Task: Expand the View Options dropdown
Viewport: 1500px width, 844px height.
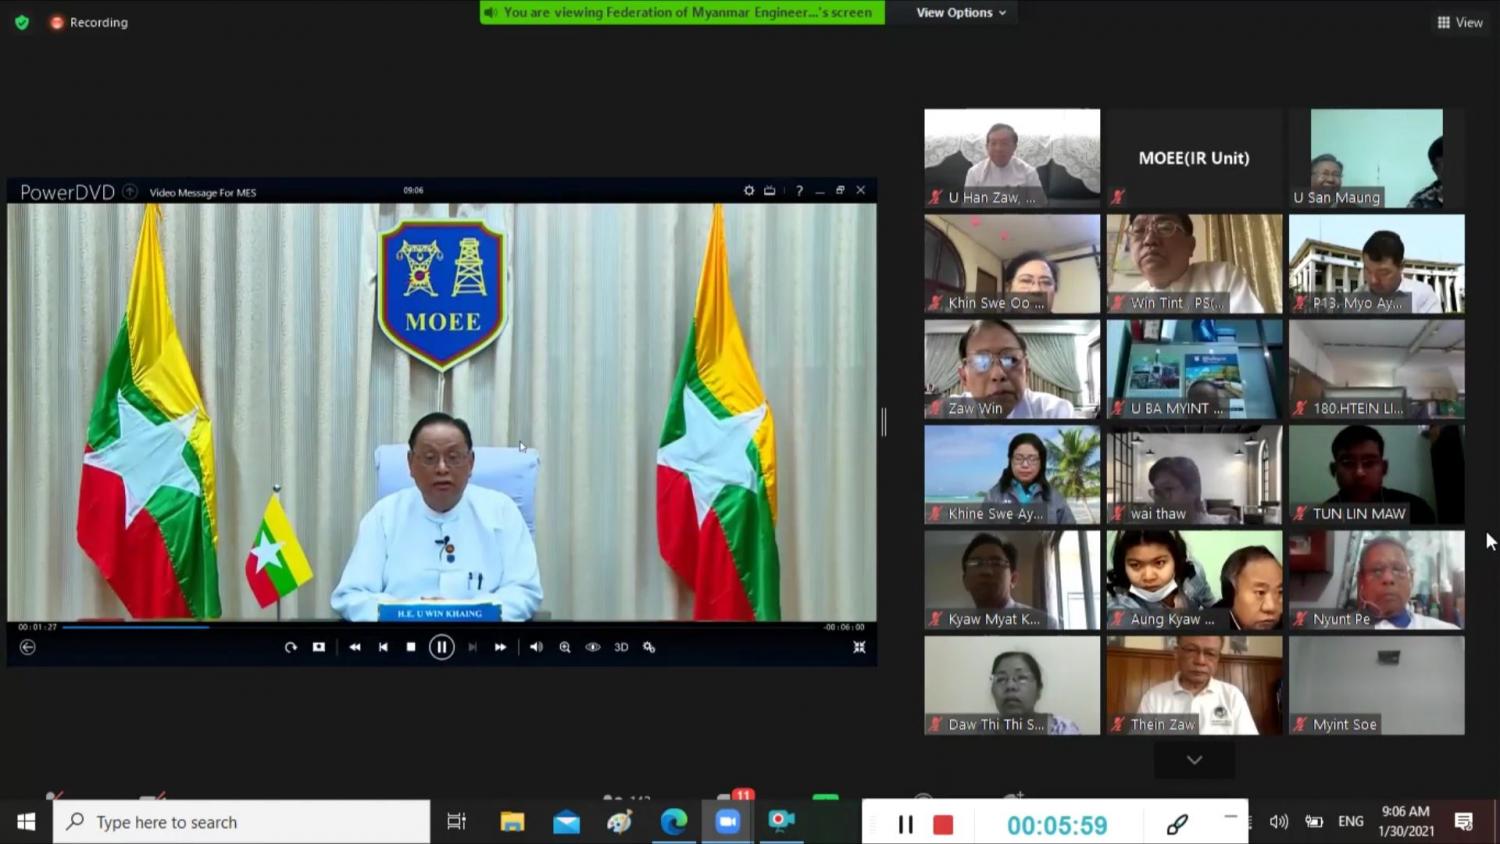Action: [960, 13]
